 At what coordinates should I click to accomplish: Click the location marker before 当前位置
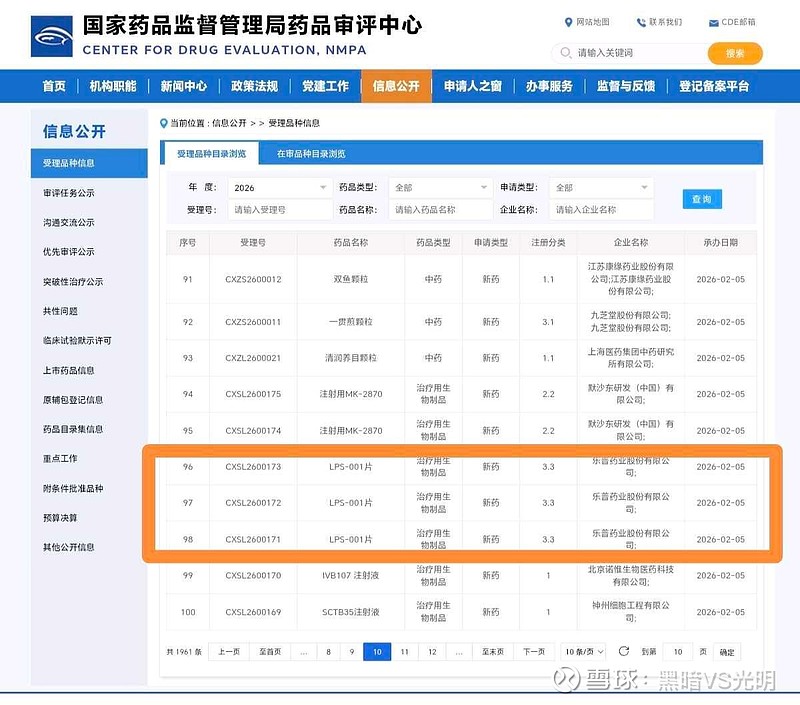(x=164, y=123)
